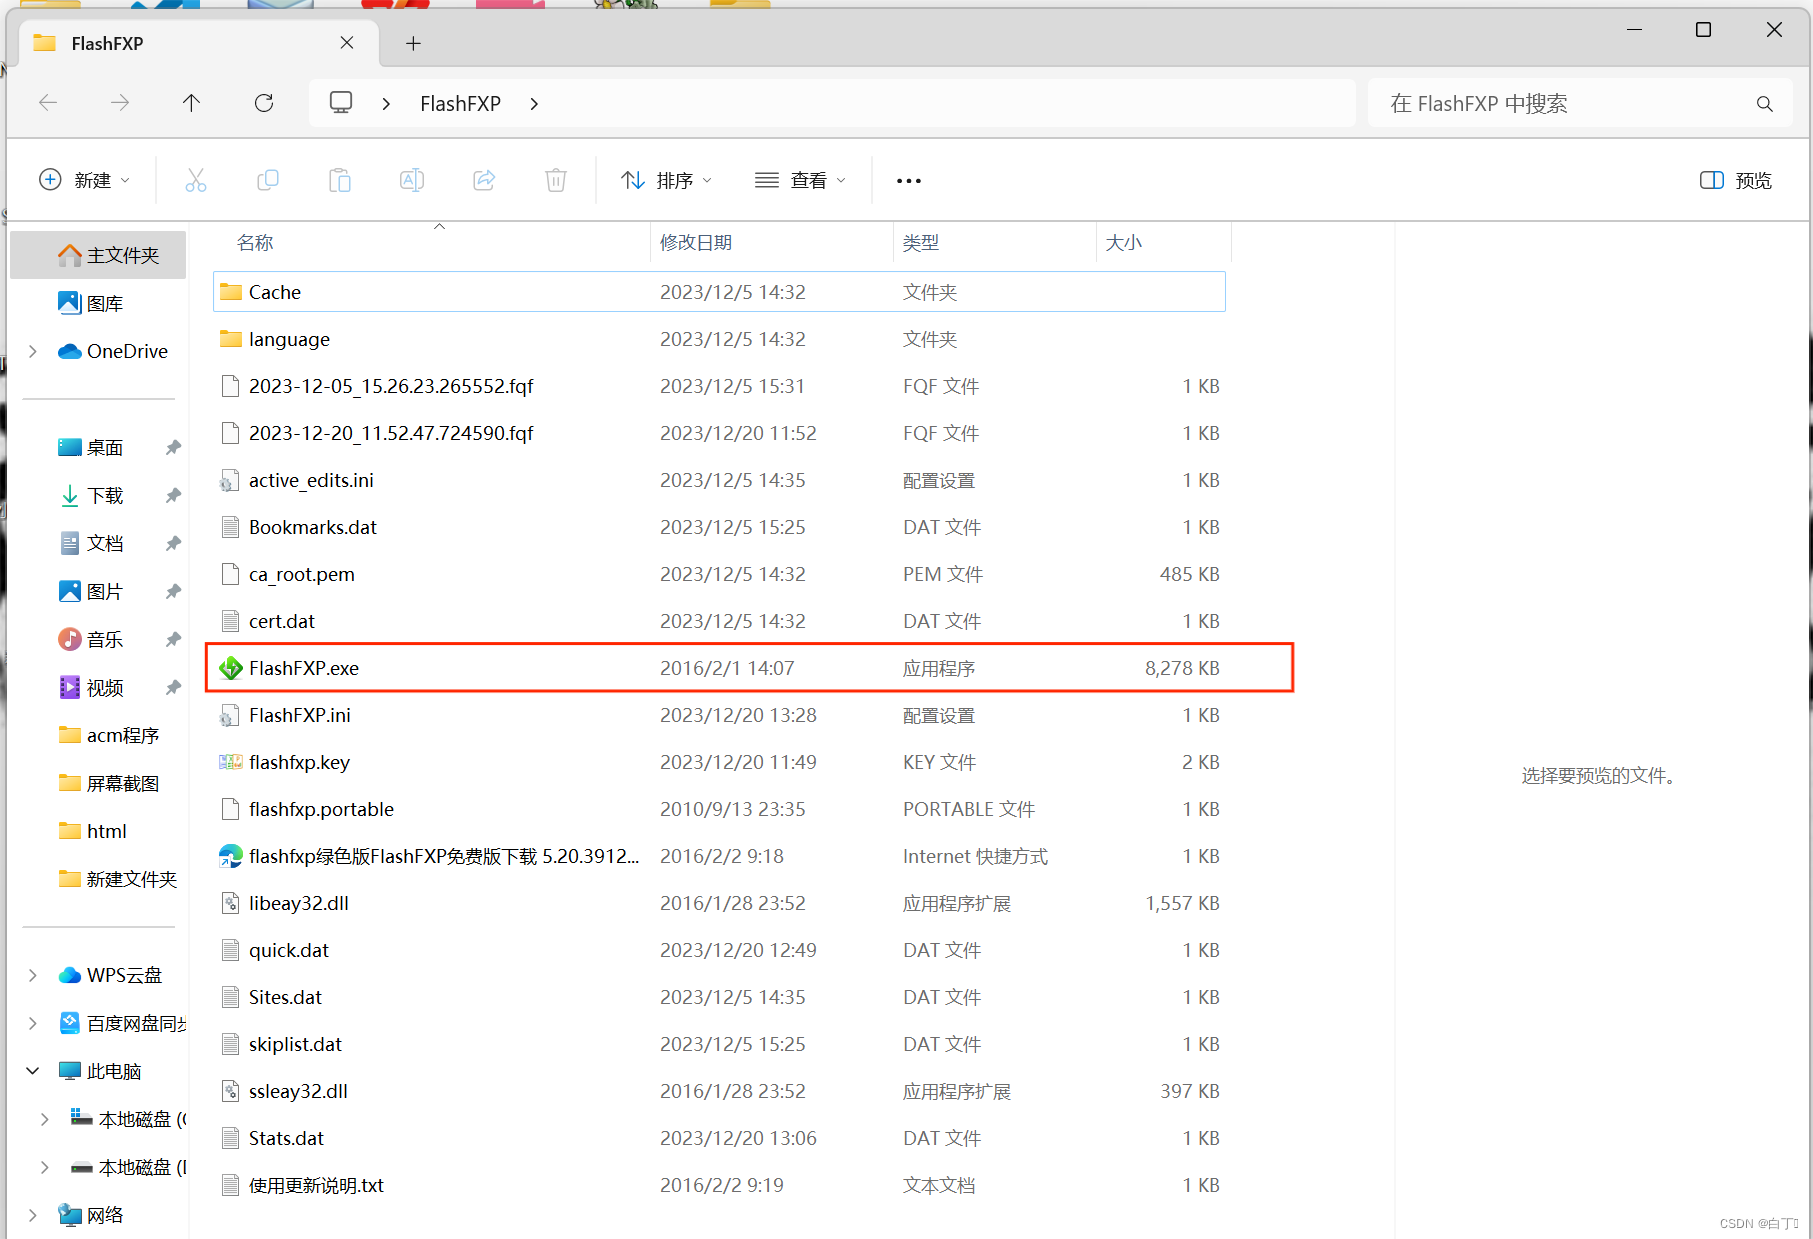The image size is (1813, 1239).
Task: Select the flashfxp.key file icon
Action: coord(231,762)
